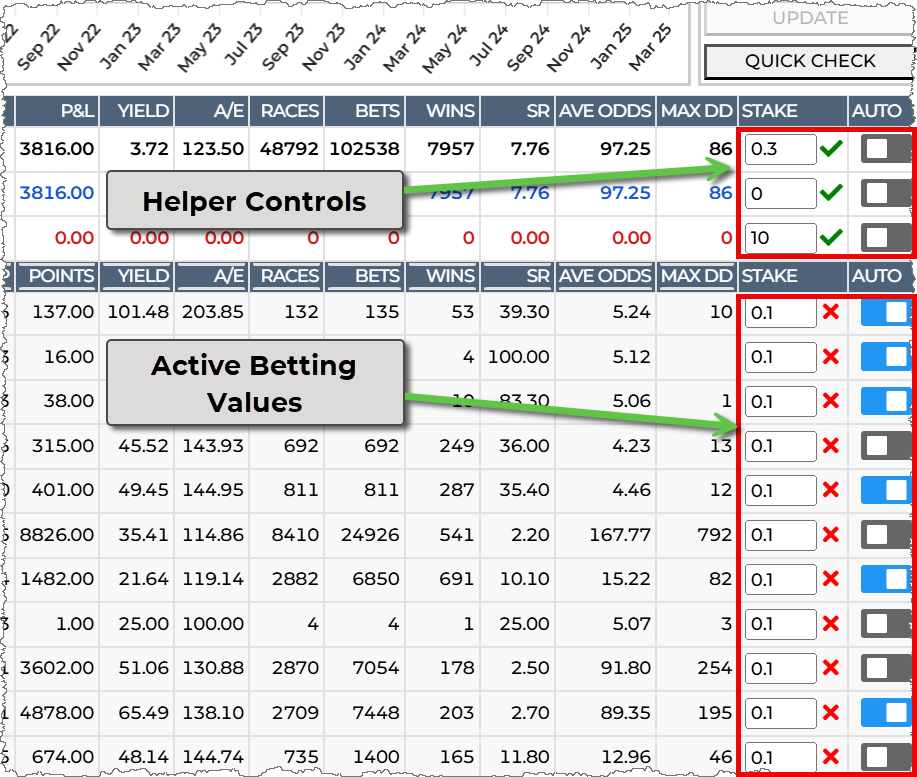Enable AUTO toggle in 315.00 points row

coord(885,446)
